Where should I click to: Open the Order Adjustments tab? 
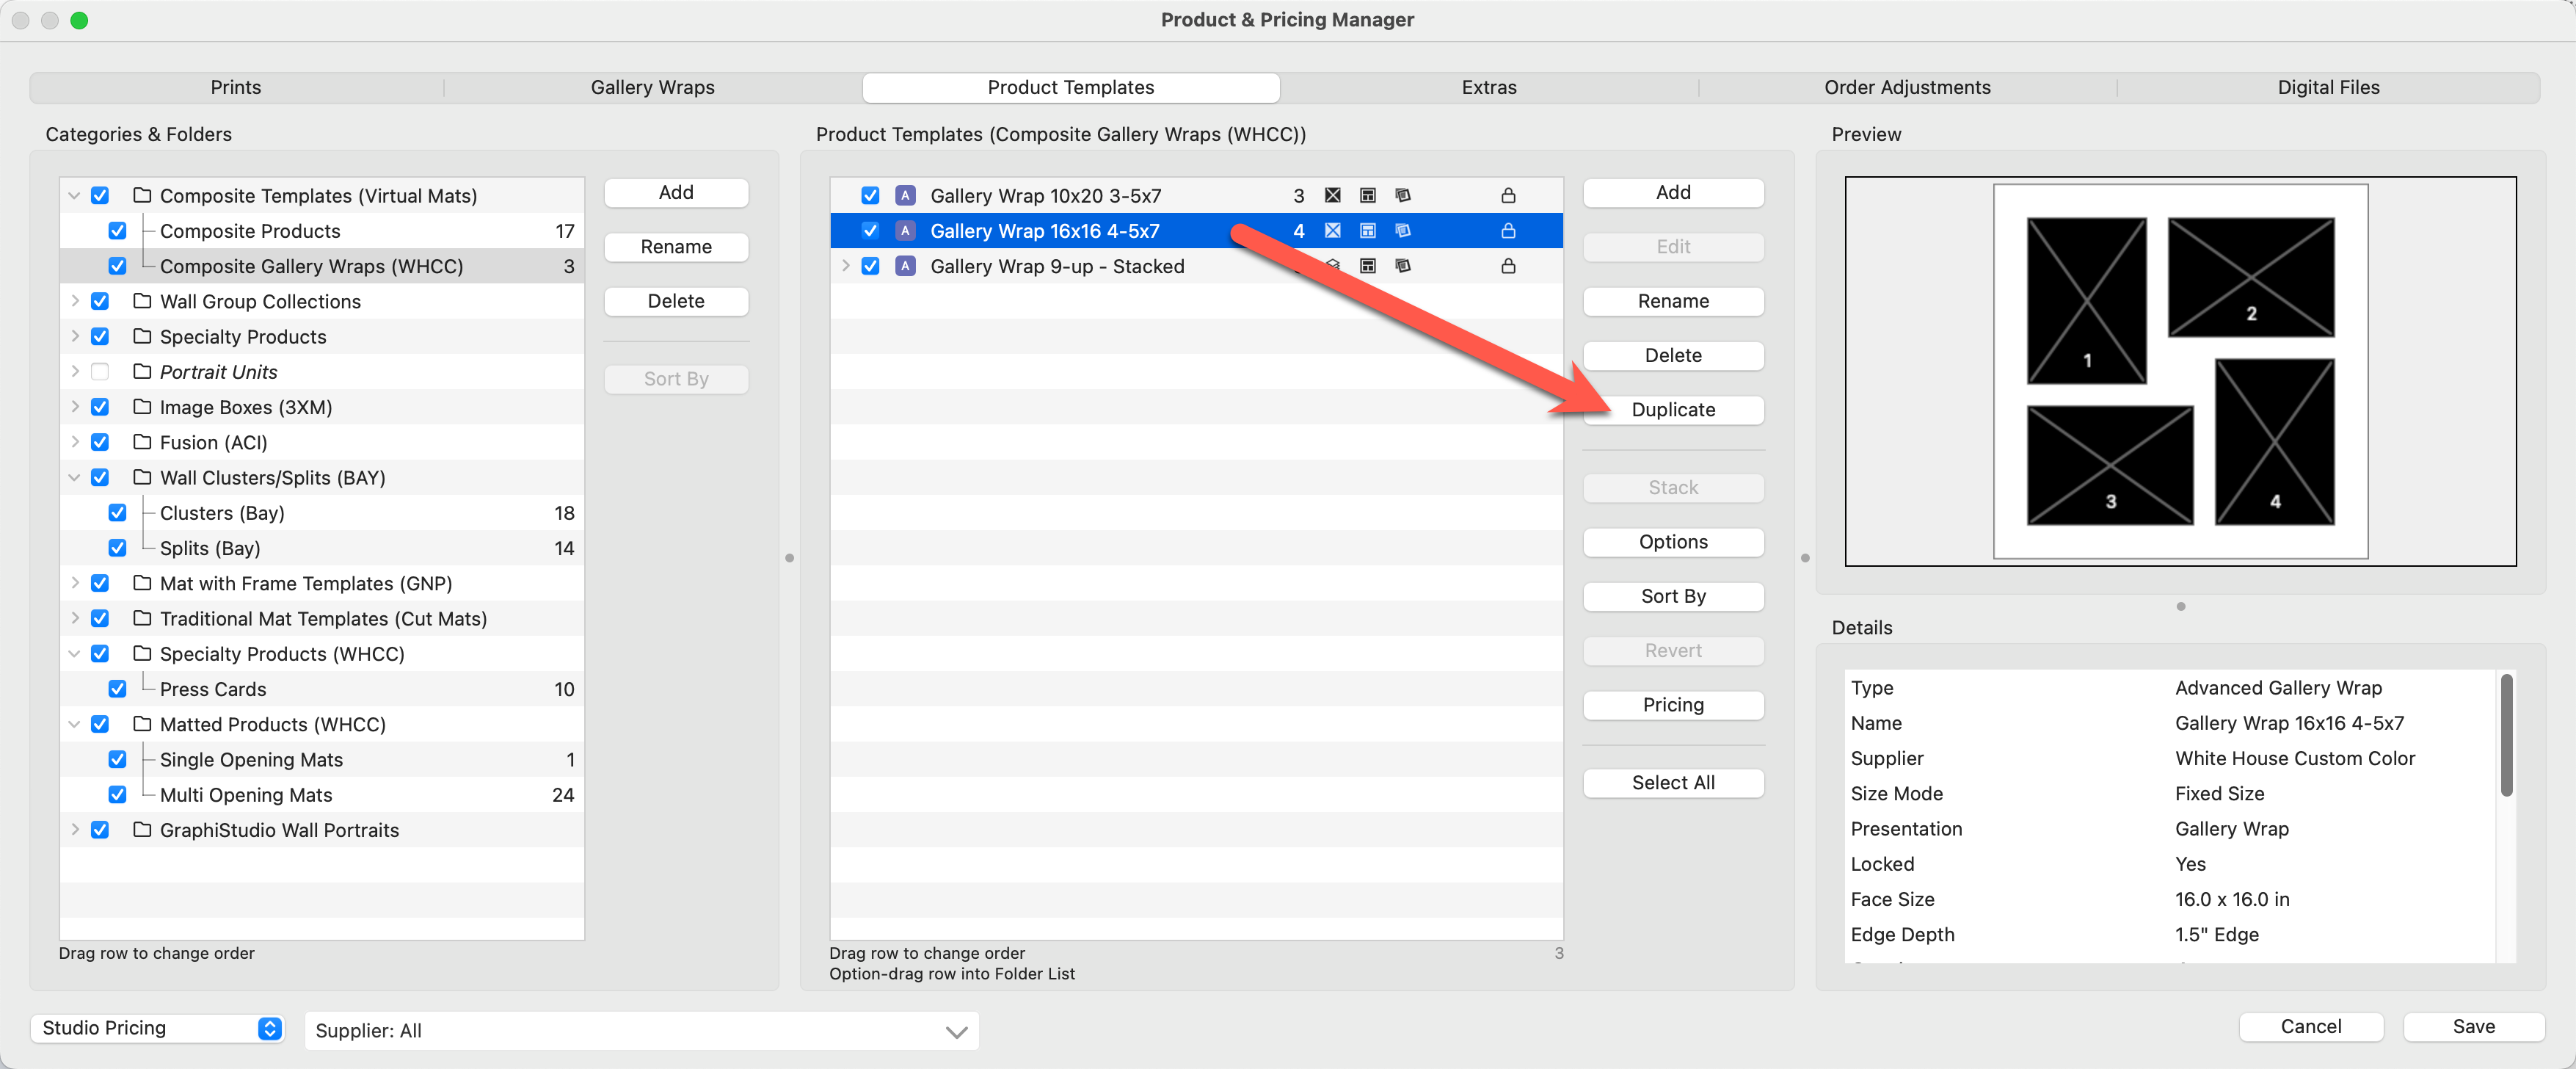1906,87
